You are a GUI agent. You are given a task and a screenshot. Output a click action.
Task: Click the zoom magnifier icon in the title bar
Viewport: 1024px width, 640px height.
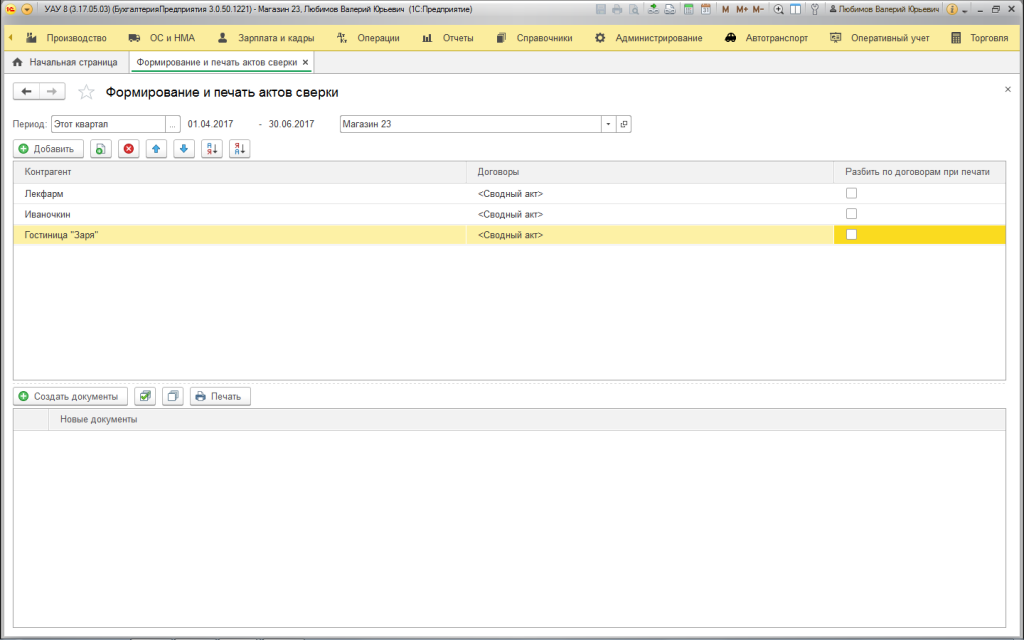[x=778, y=10]
